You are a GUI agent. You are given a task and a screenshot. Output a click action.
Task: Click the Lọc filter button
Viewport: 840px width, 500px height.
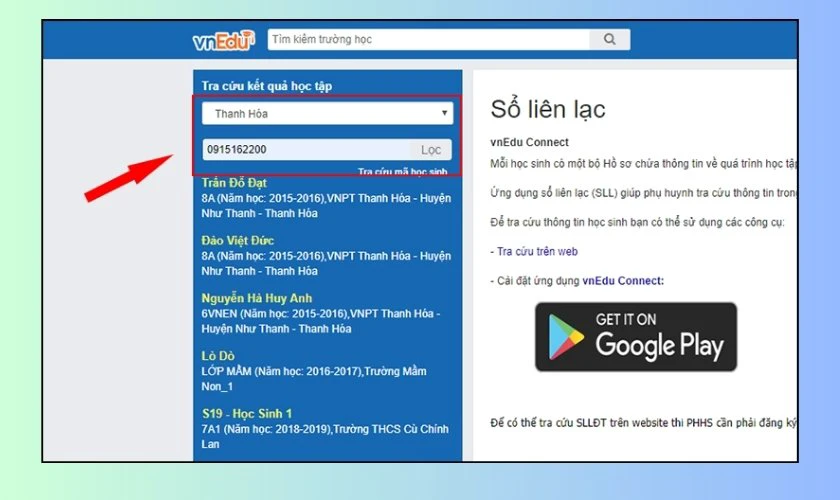pos(431,150)
